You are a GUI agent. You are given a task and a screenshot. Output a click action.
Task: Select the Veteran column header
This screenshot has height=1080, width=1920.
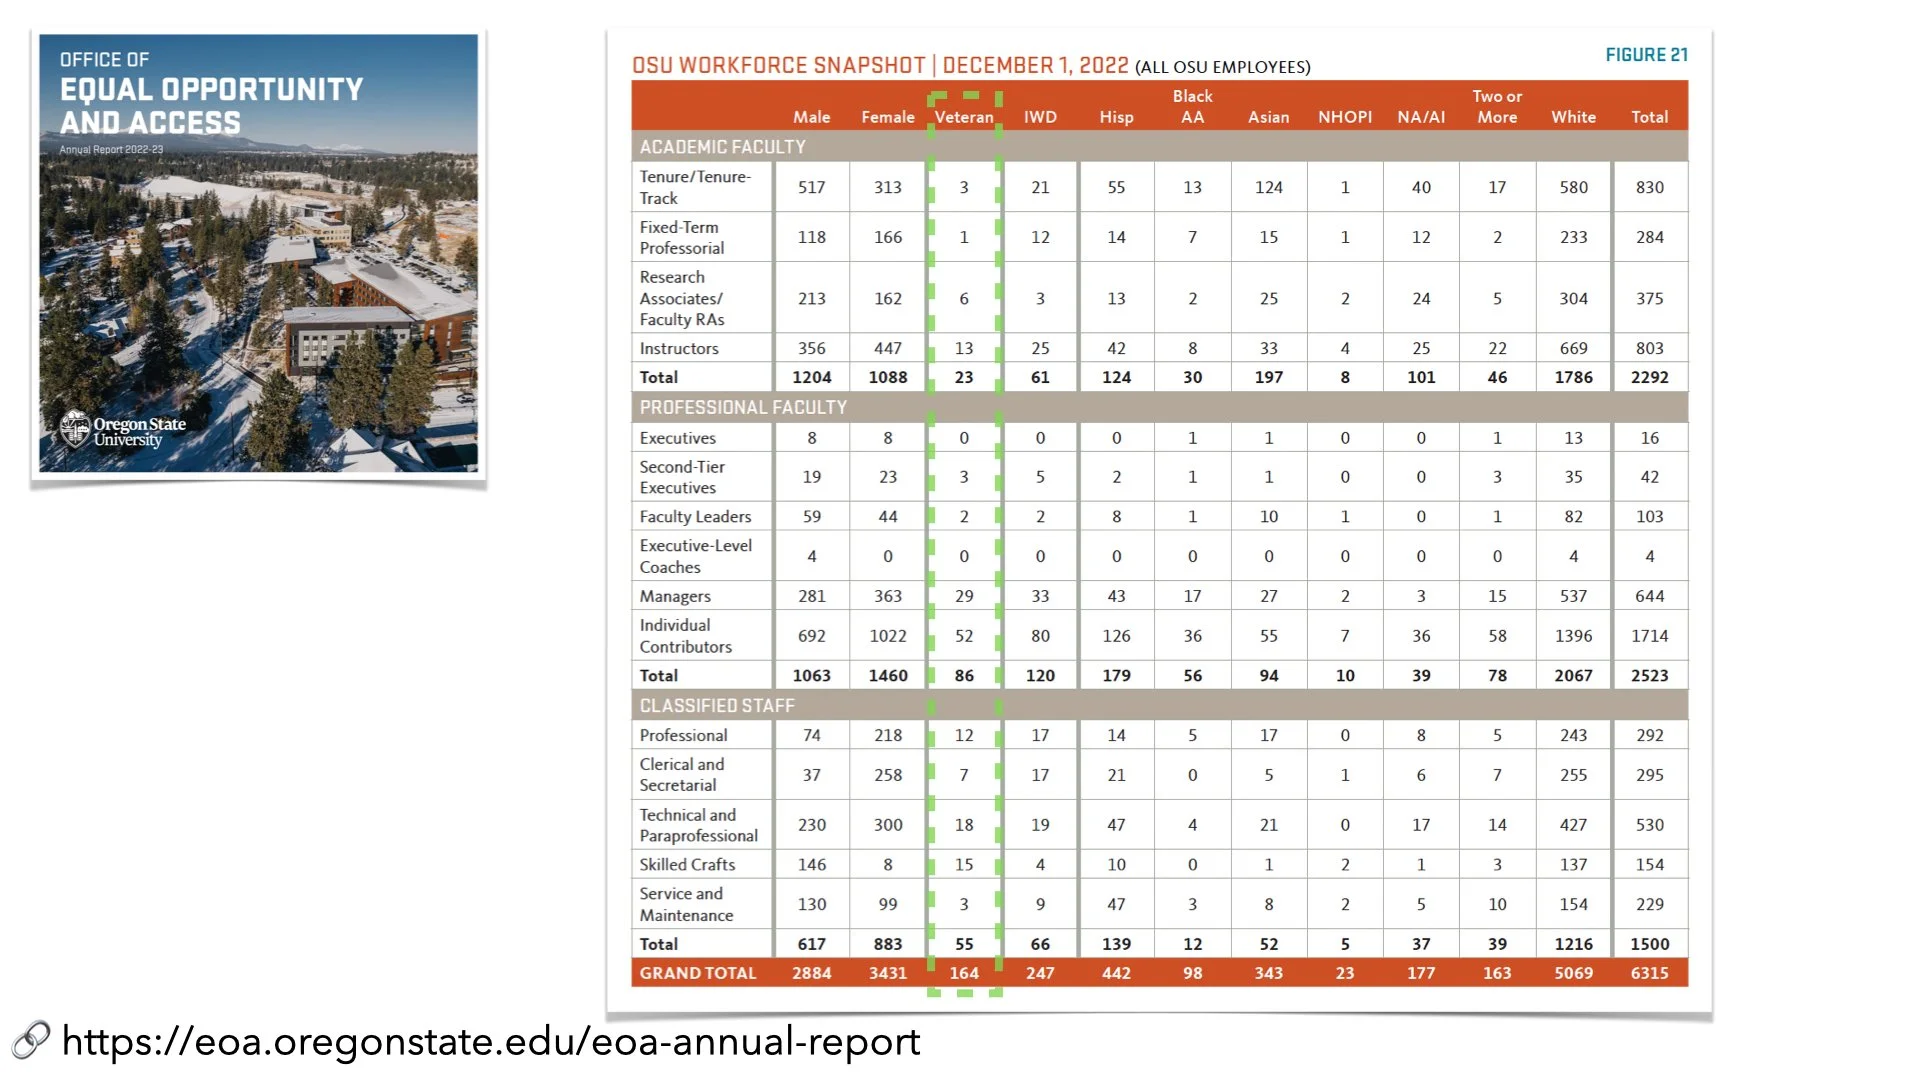[x=963, y=117]
